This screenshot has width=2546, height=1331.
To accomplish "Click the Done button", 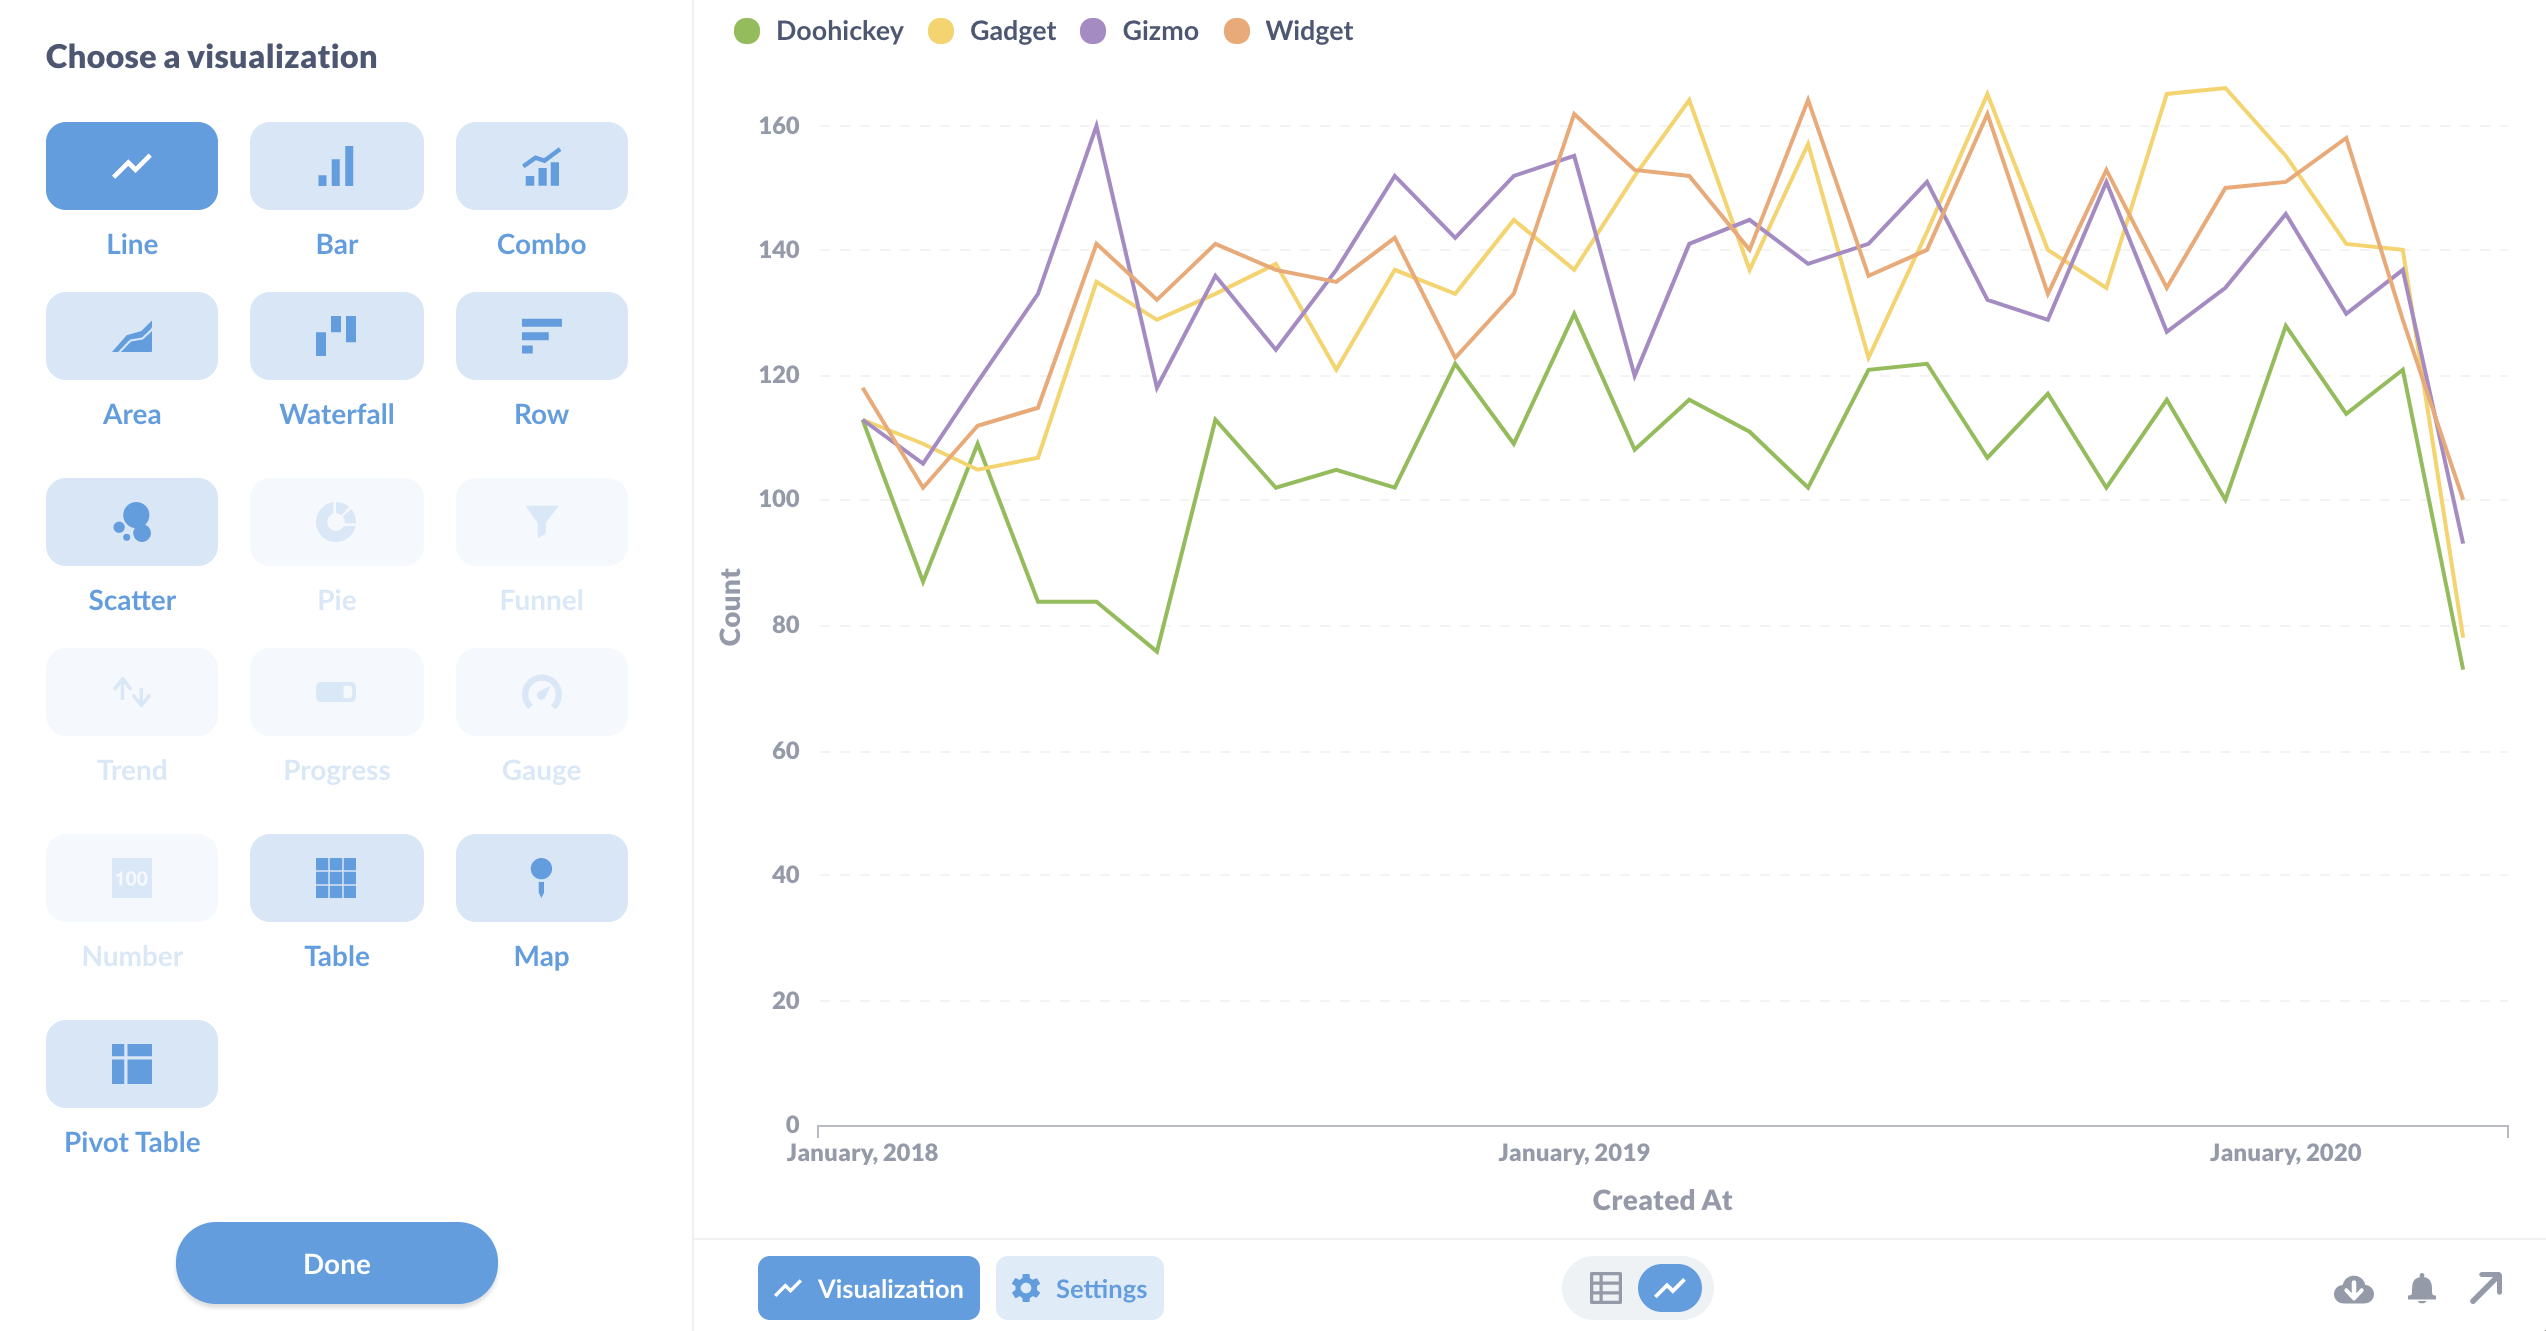I will coord(336,1263).
